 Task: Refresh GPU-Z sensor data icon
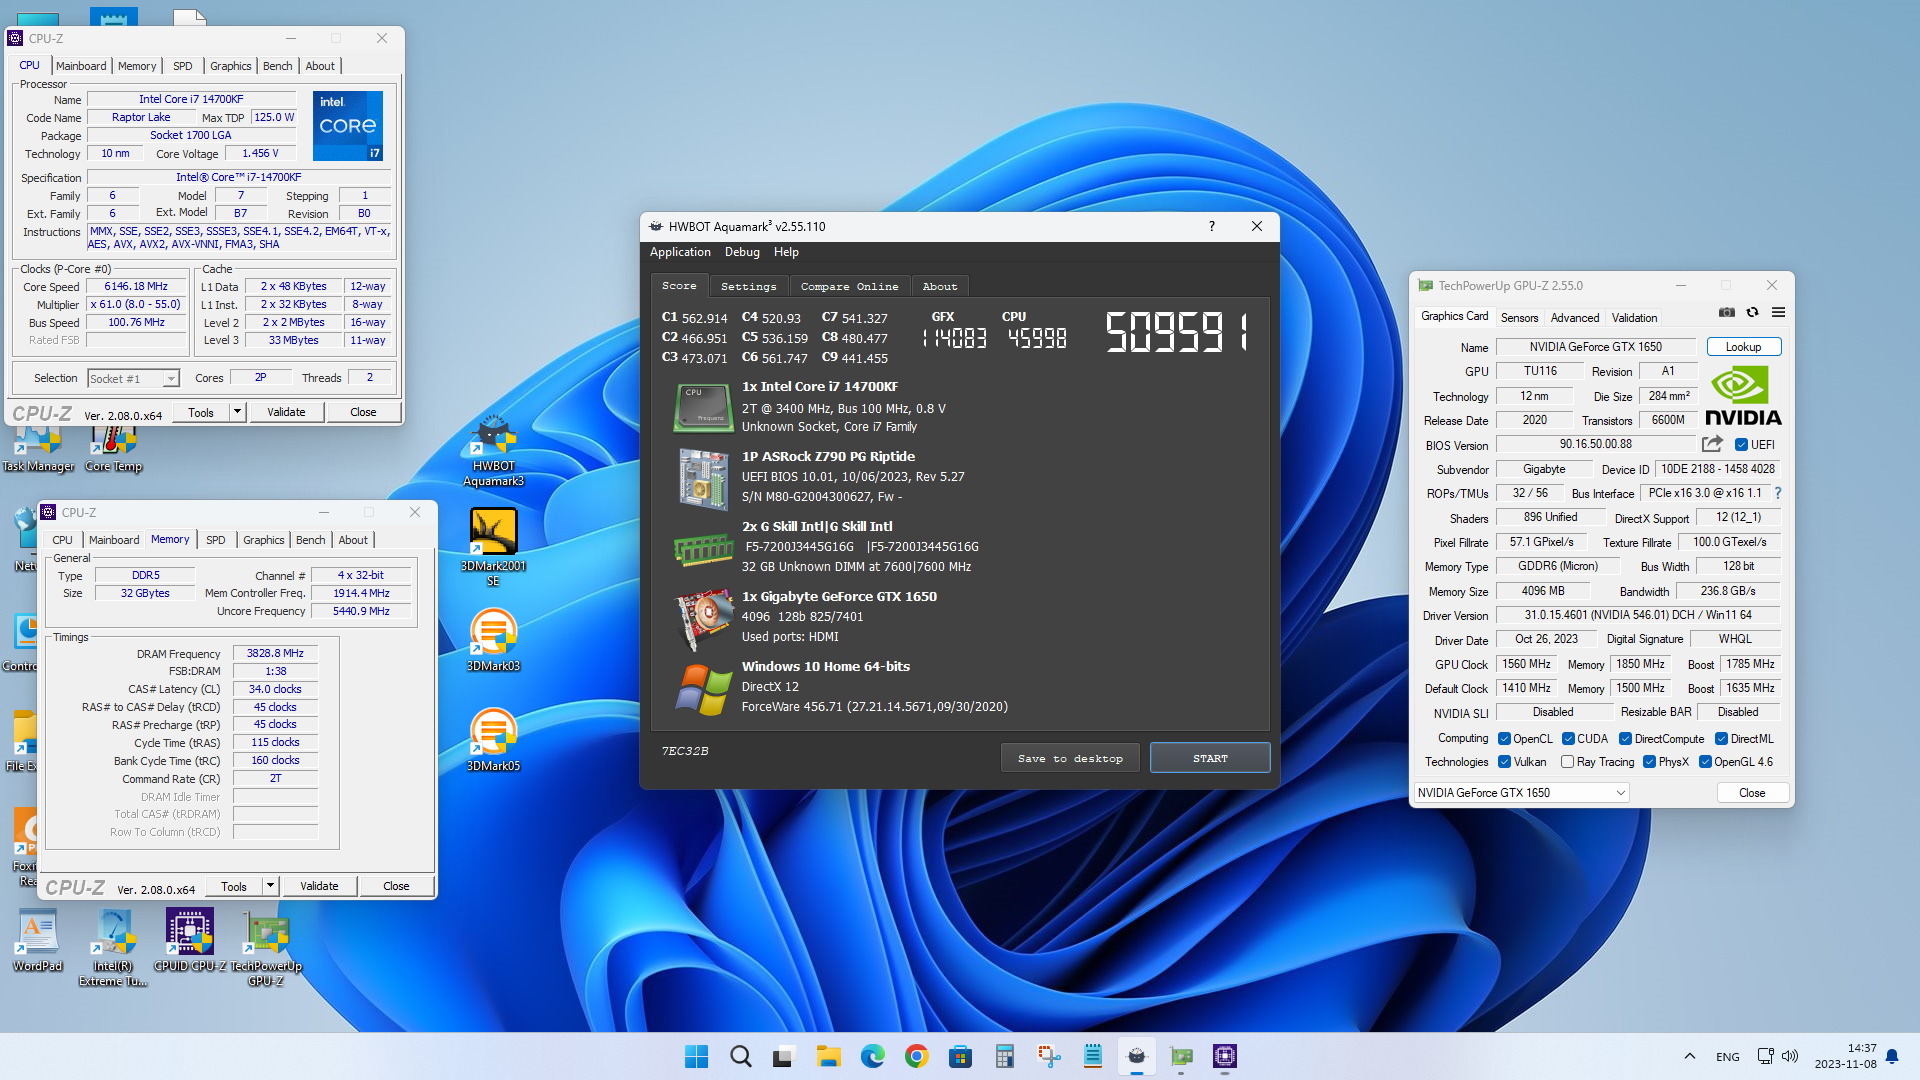pos(1753,313)
